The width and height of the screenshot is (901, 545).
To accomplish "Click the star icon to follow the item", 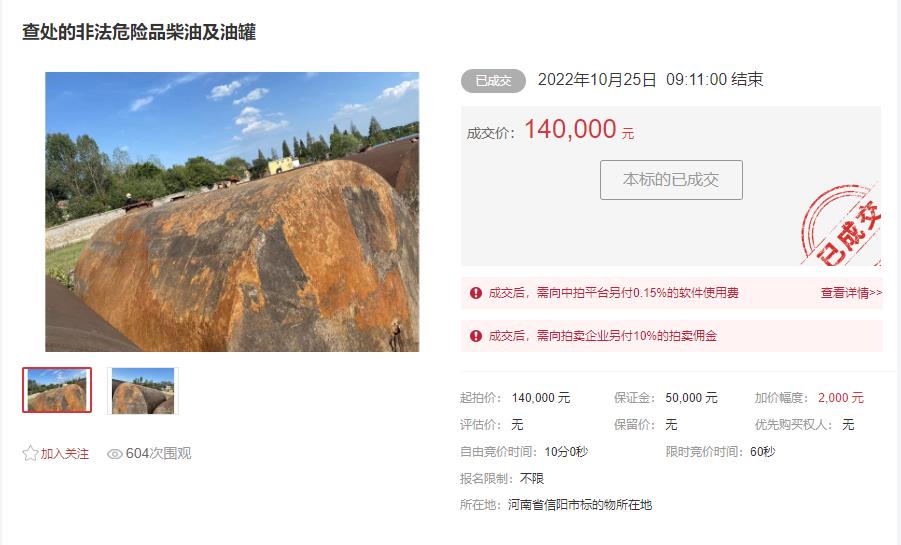I will (x=30, y=454).
